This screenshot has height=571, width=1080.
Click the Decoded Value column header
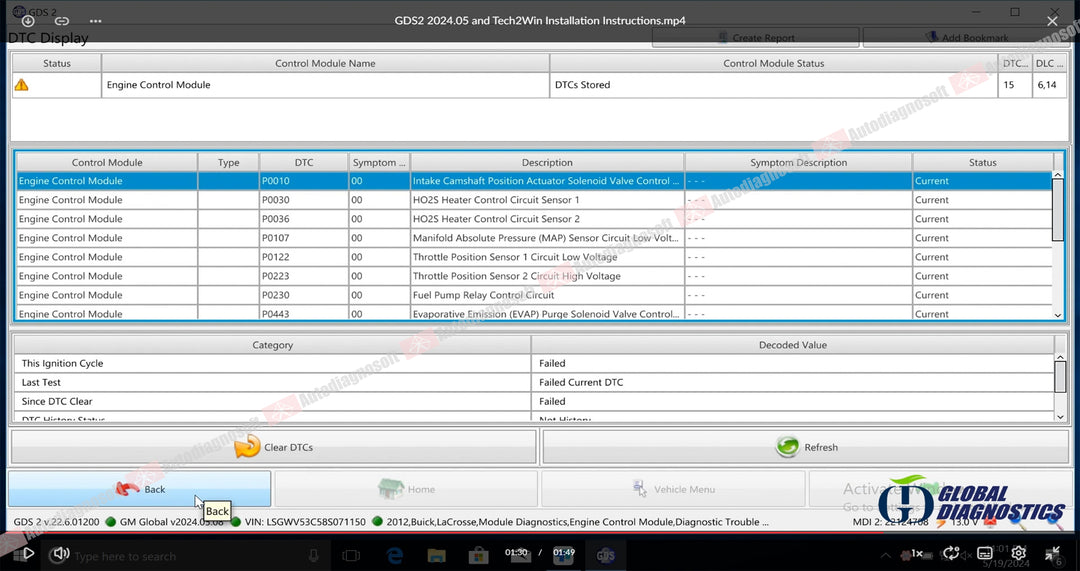tap(793, 345)
